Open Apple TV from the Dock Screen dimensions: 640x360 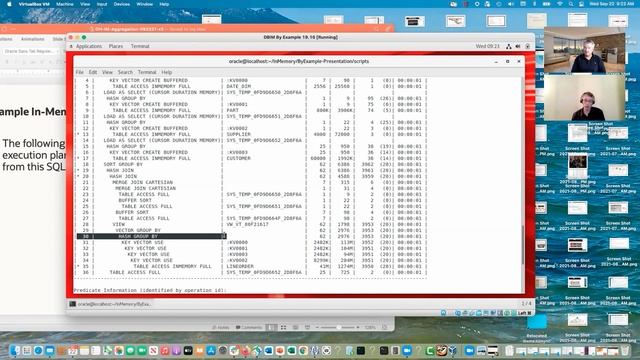point(188,350)
